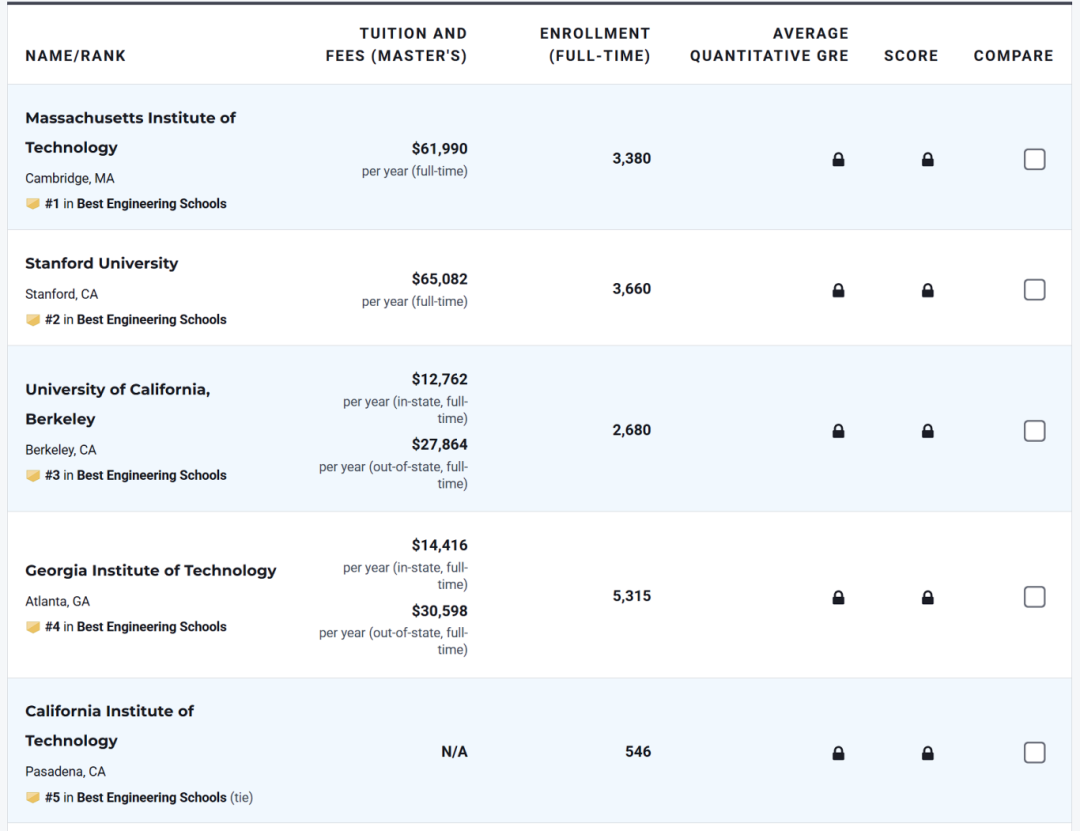Click the ENROLLMENT (FULL-TIME) column header
Viewport: 1080px width, 831px height.
coord(595,45)
